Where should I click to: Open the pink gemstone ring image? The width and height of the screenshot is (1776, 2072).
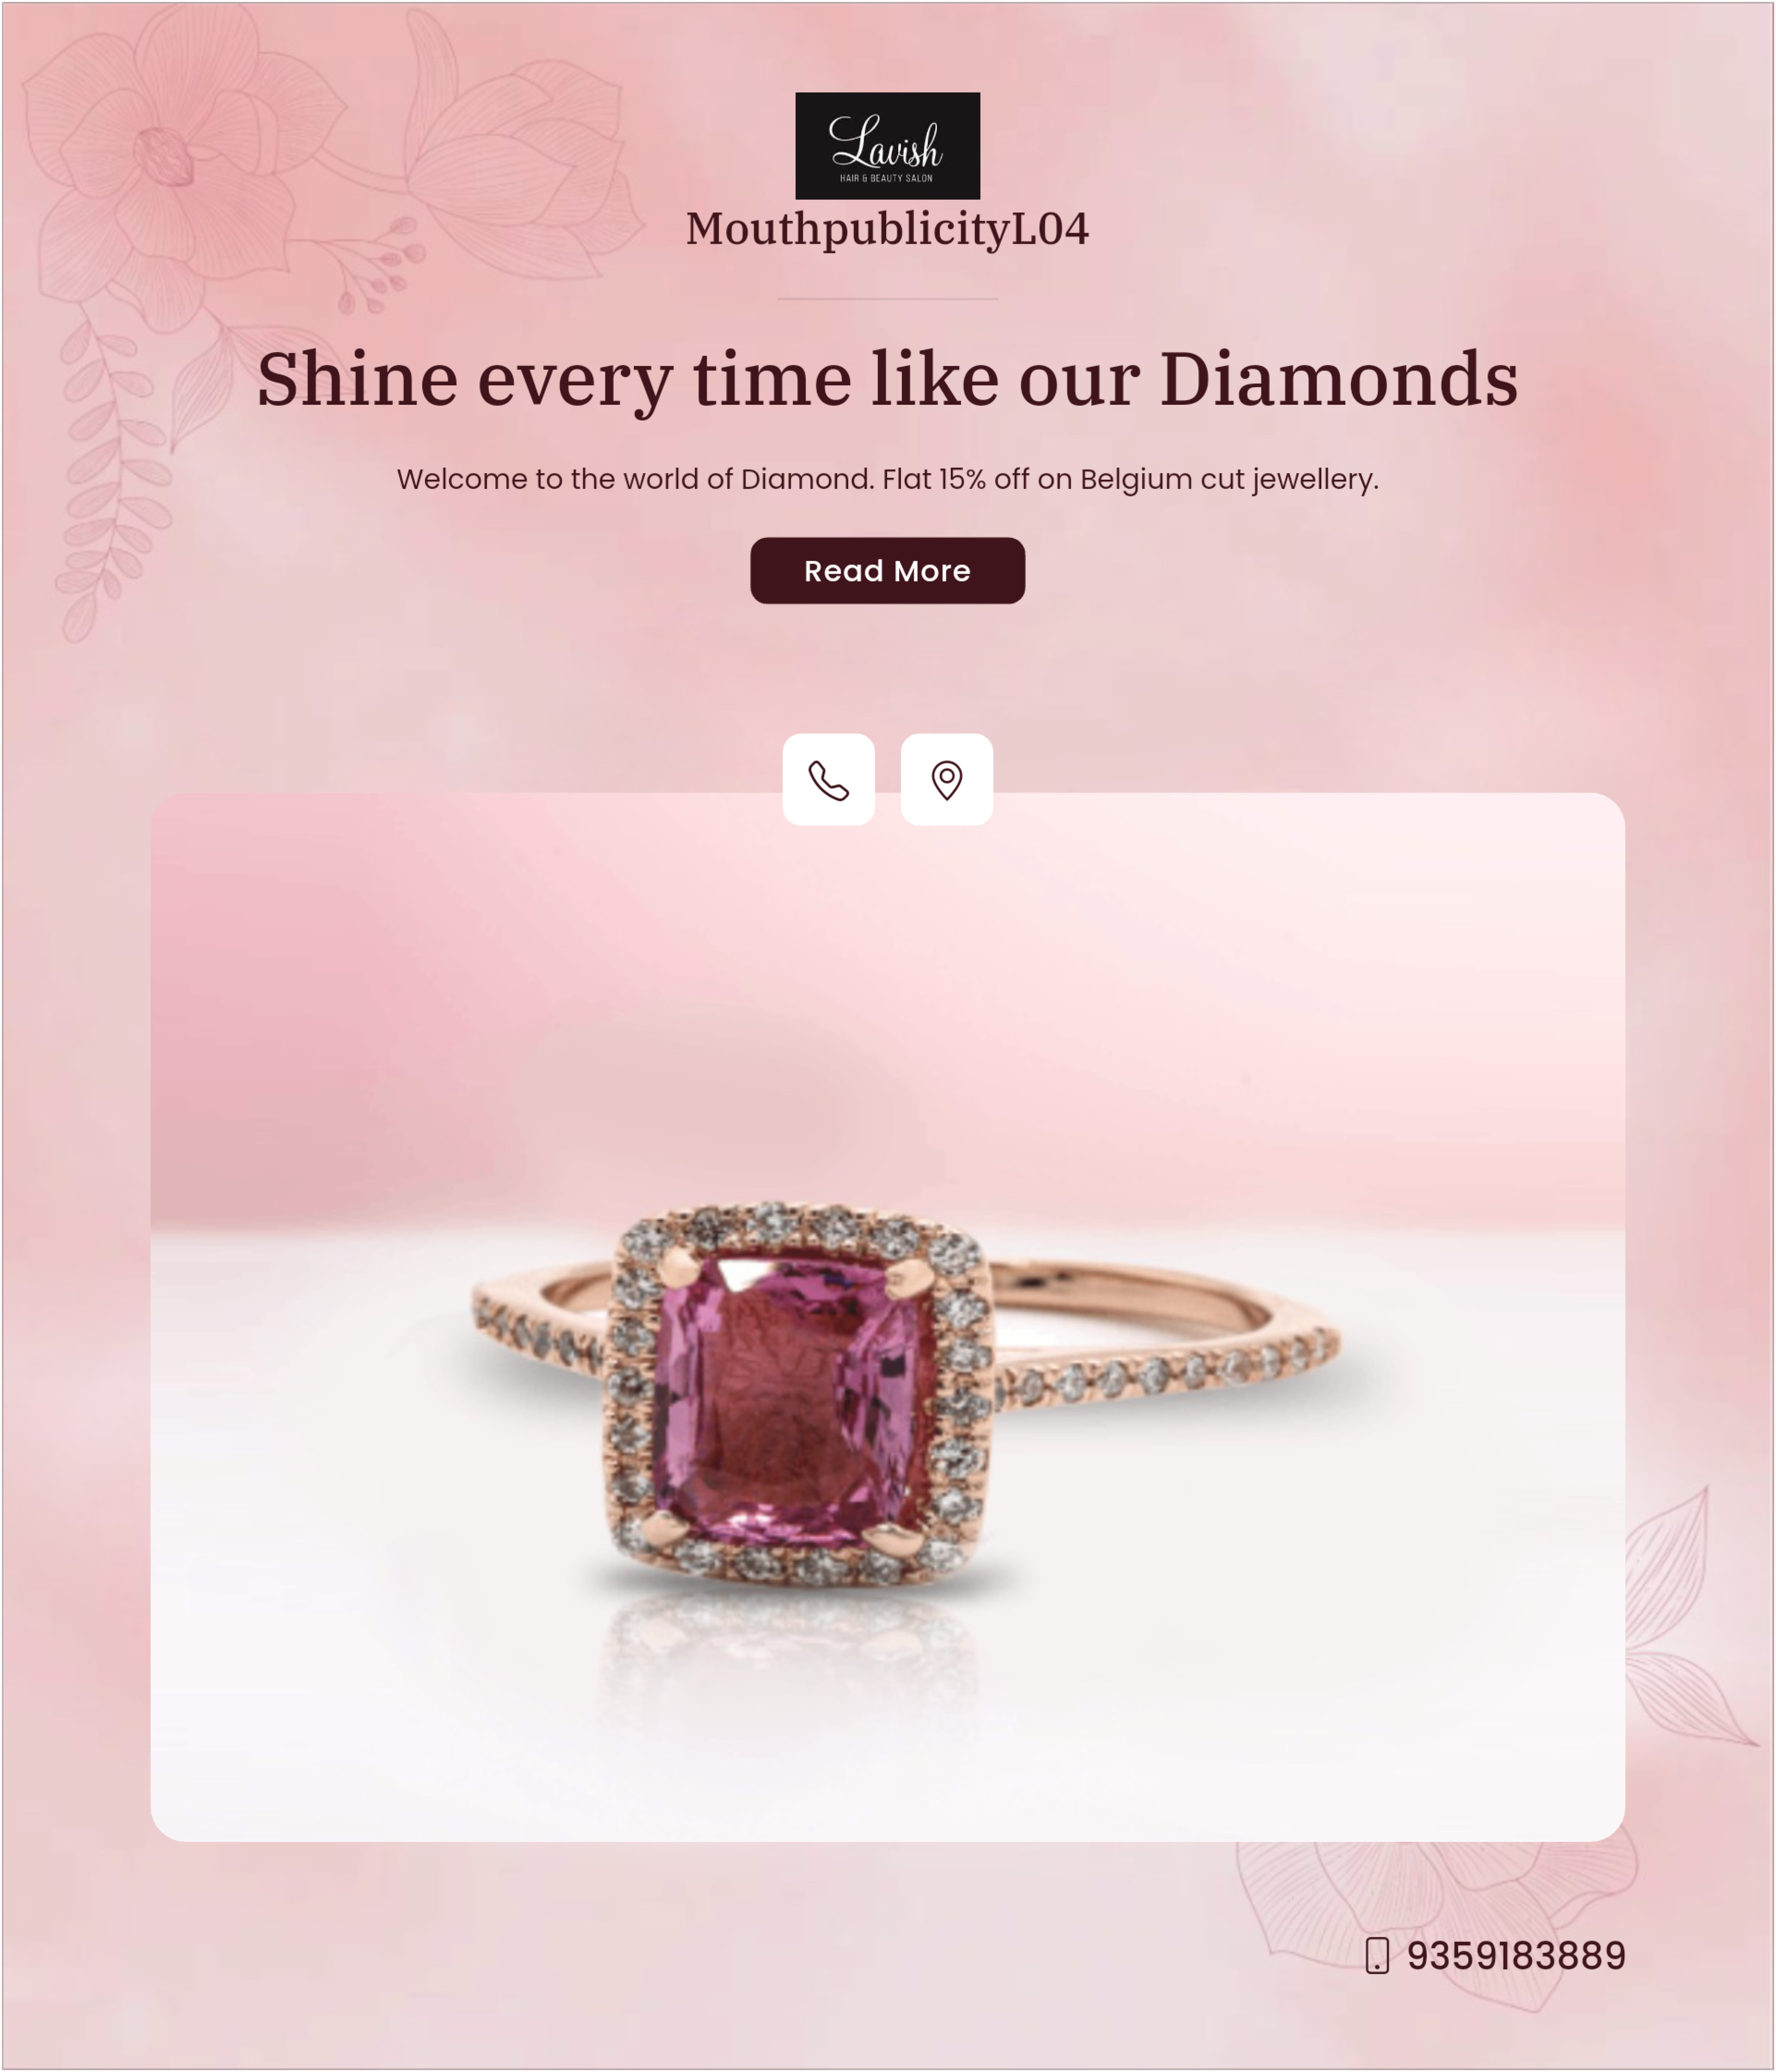887,1317
